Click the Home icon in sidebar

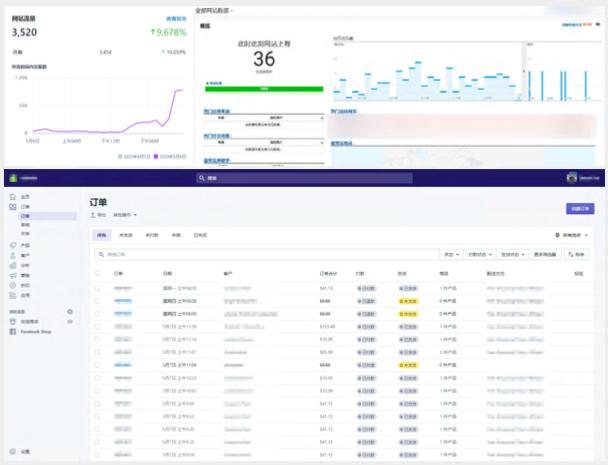pos(13,197)
